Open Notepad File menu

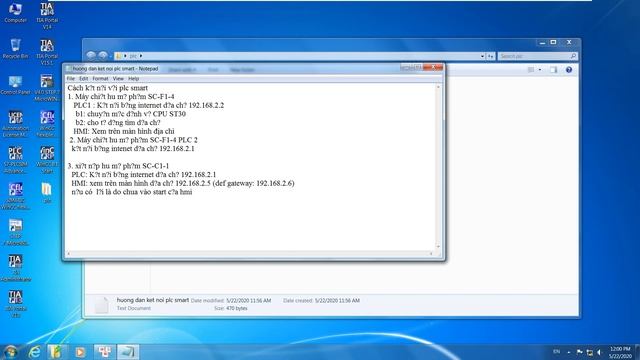tap(71, 78)
